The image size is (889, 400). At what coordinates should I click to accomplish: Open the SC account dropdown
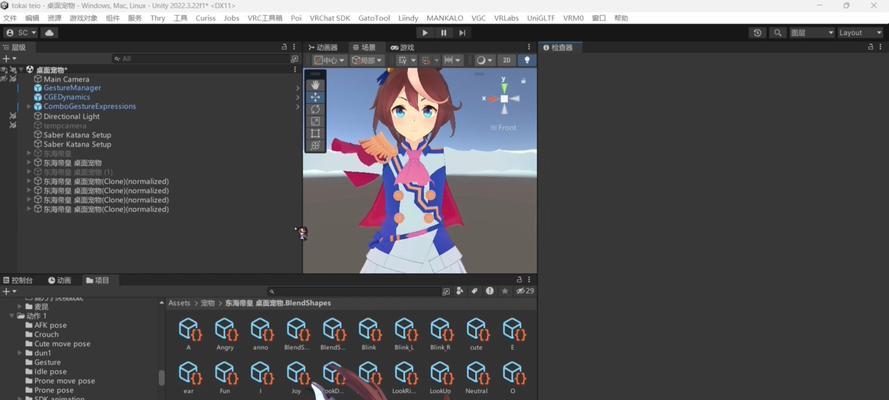click(21, 33)
